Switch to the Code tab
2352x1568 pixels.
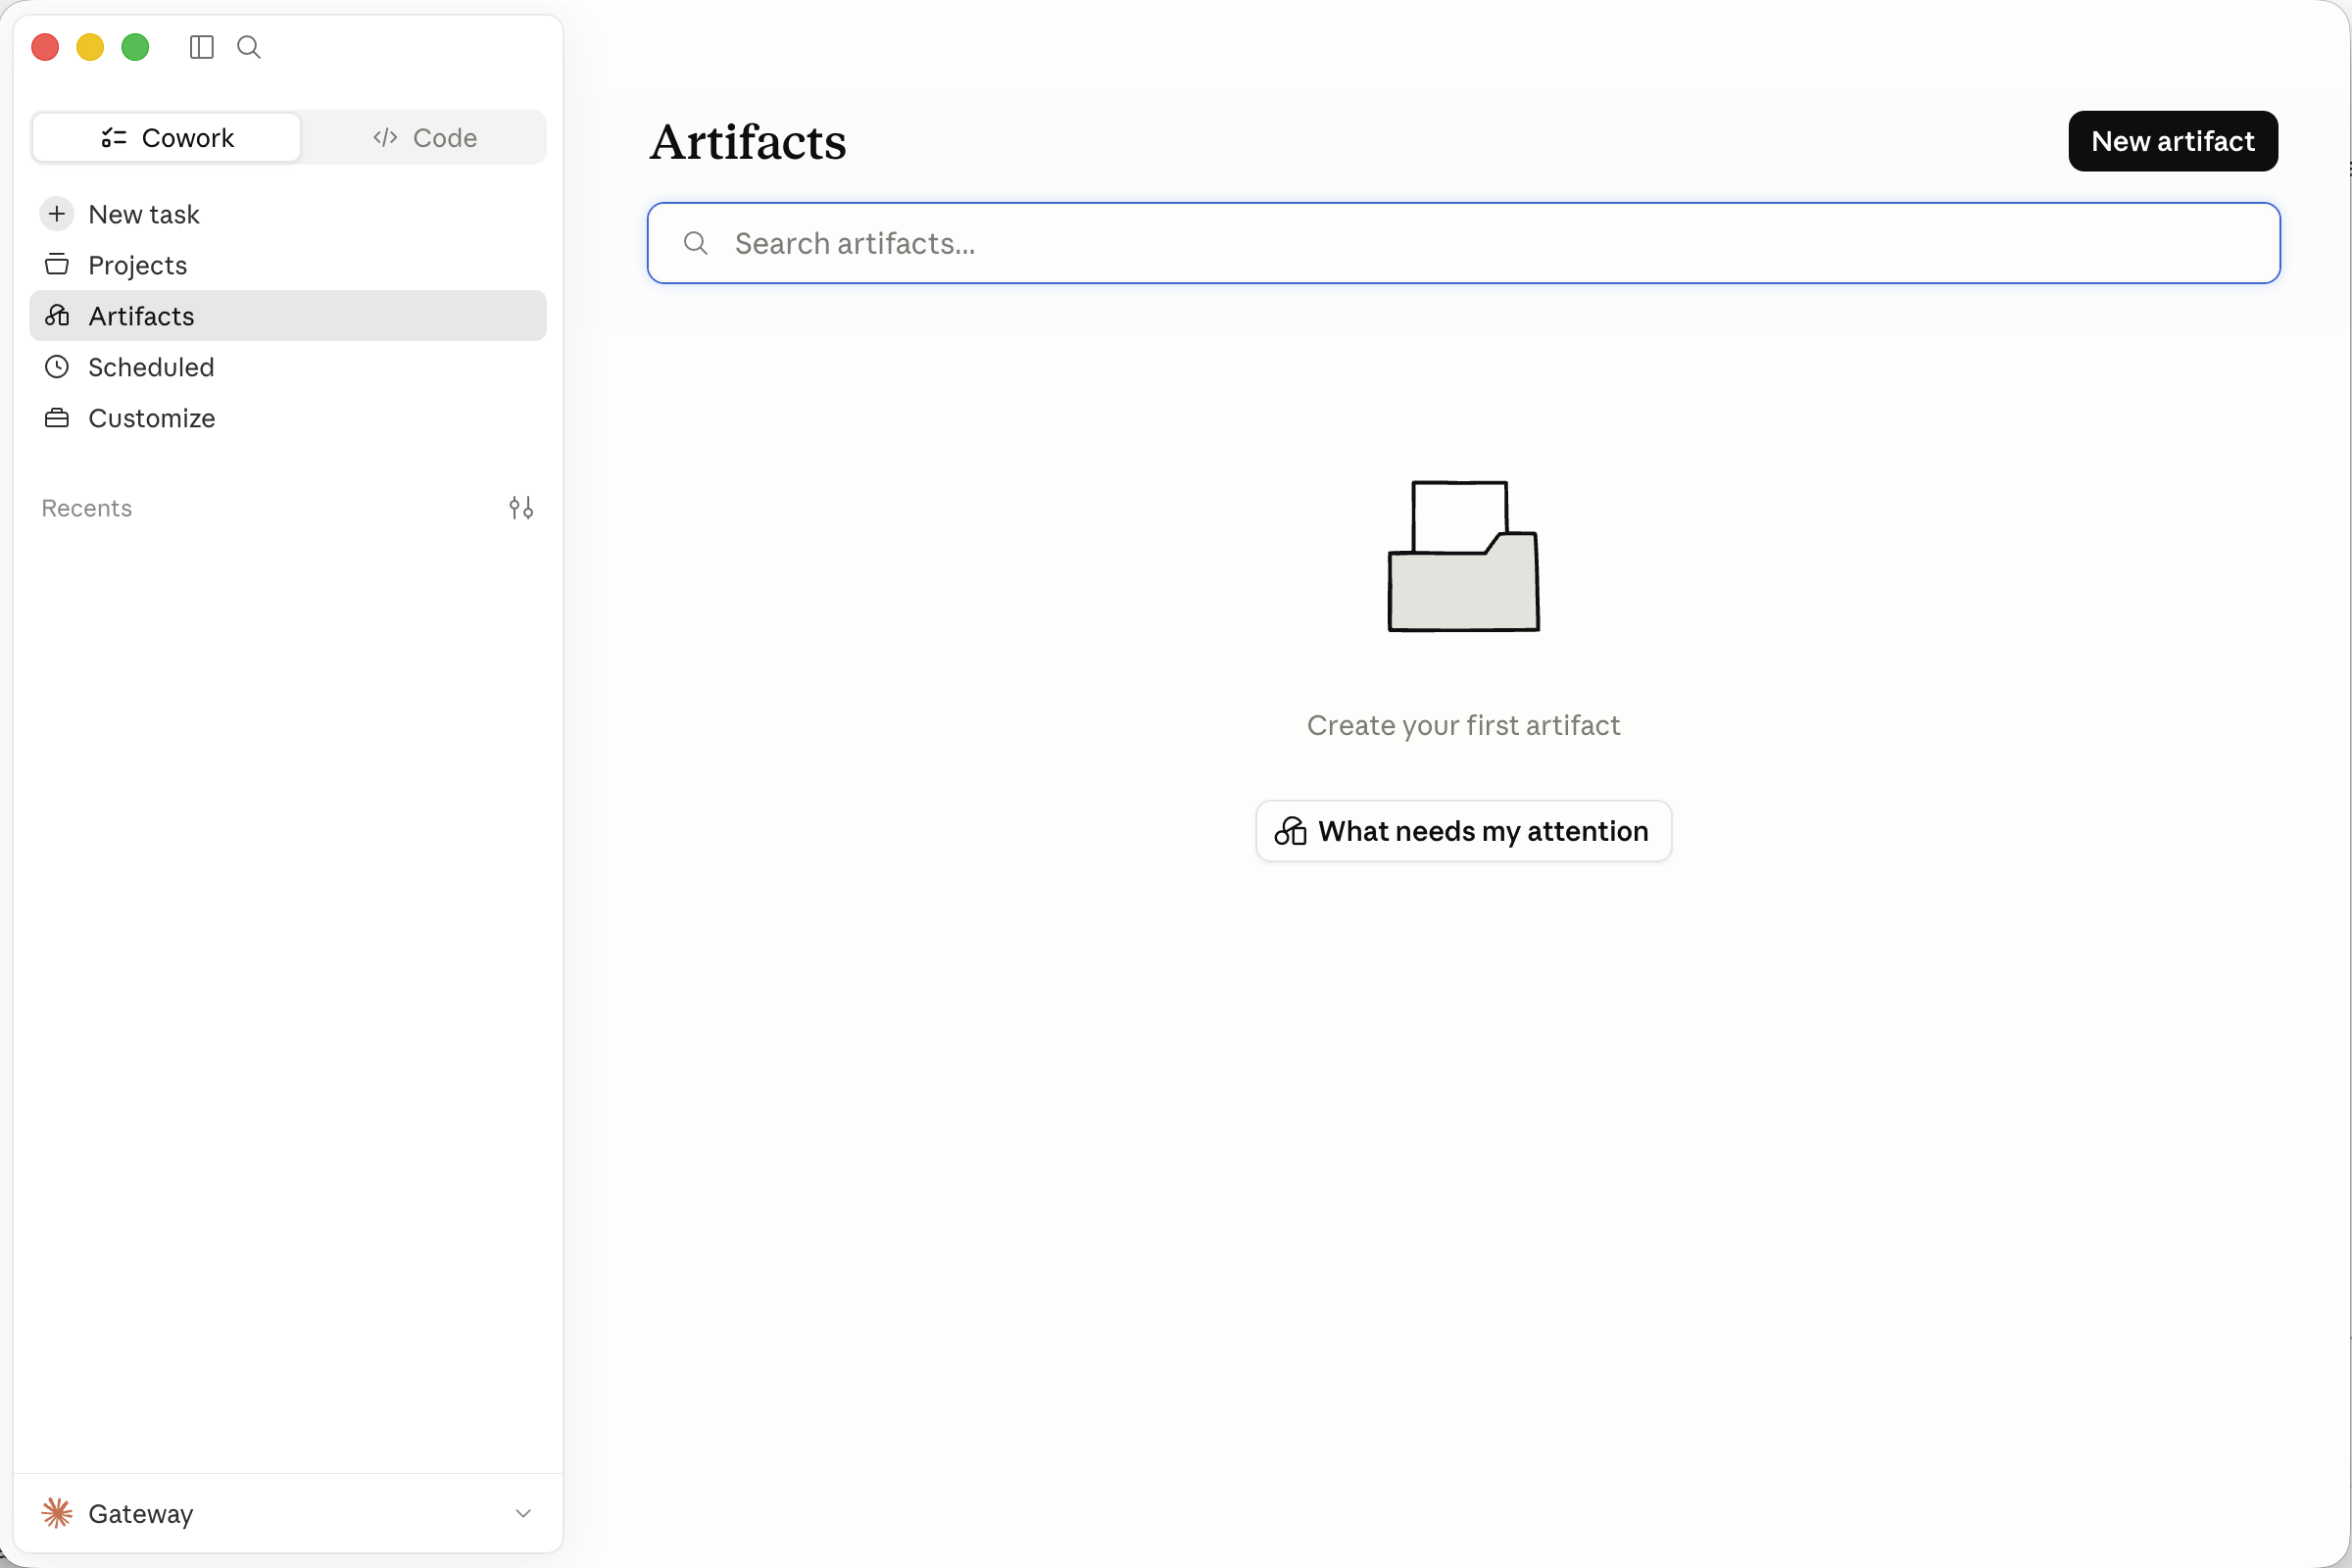(x=424, y=138)
